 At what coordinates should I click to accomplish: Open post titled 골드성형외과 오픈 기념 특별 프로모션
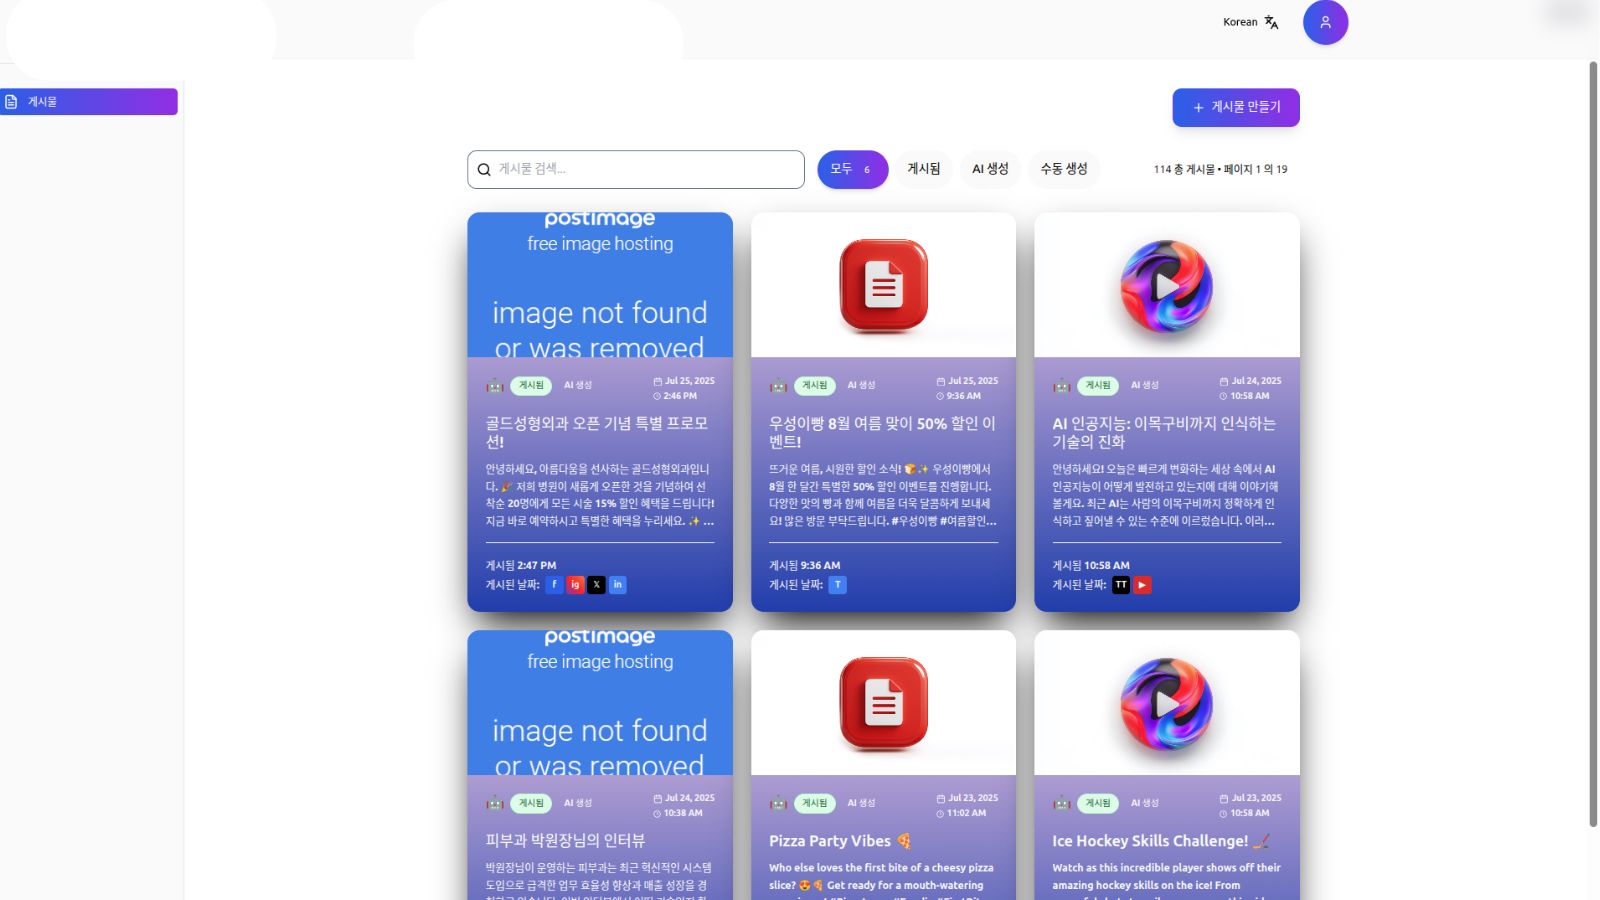coord(597,433)
